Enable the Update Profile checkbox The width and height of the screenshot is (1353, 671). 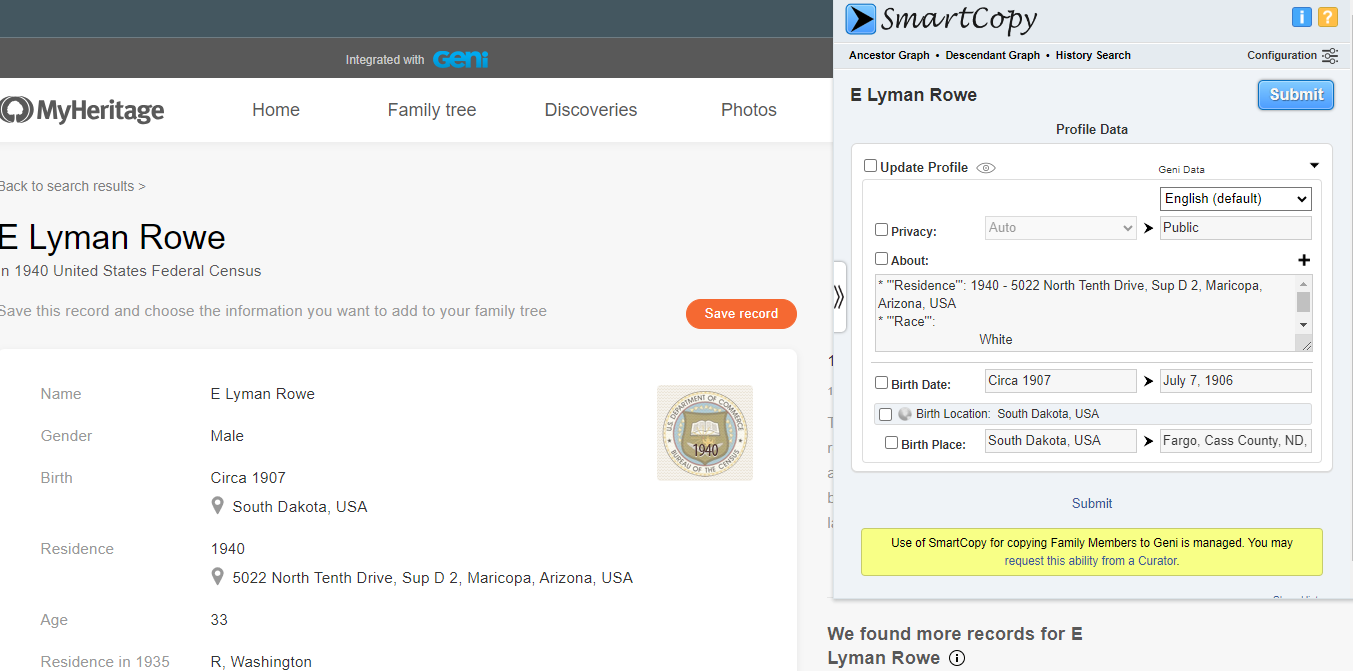(870, 166)
